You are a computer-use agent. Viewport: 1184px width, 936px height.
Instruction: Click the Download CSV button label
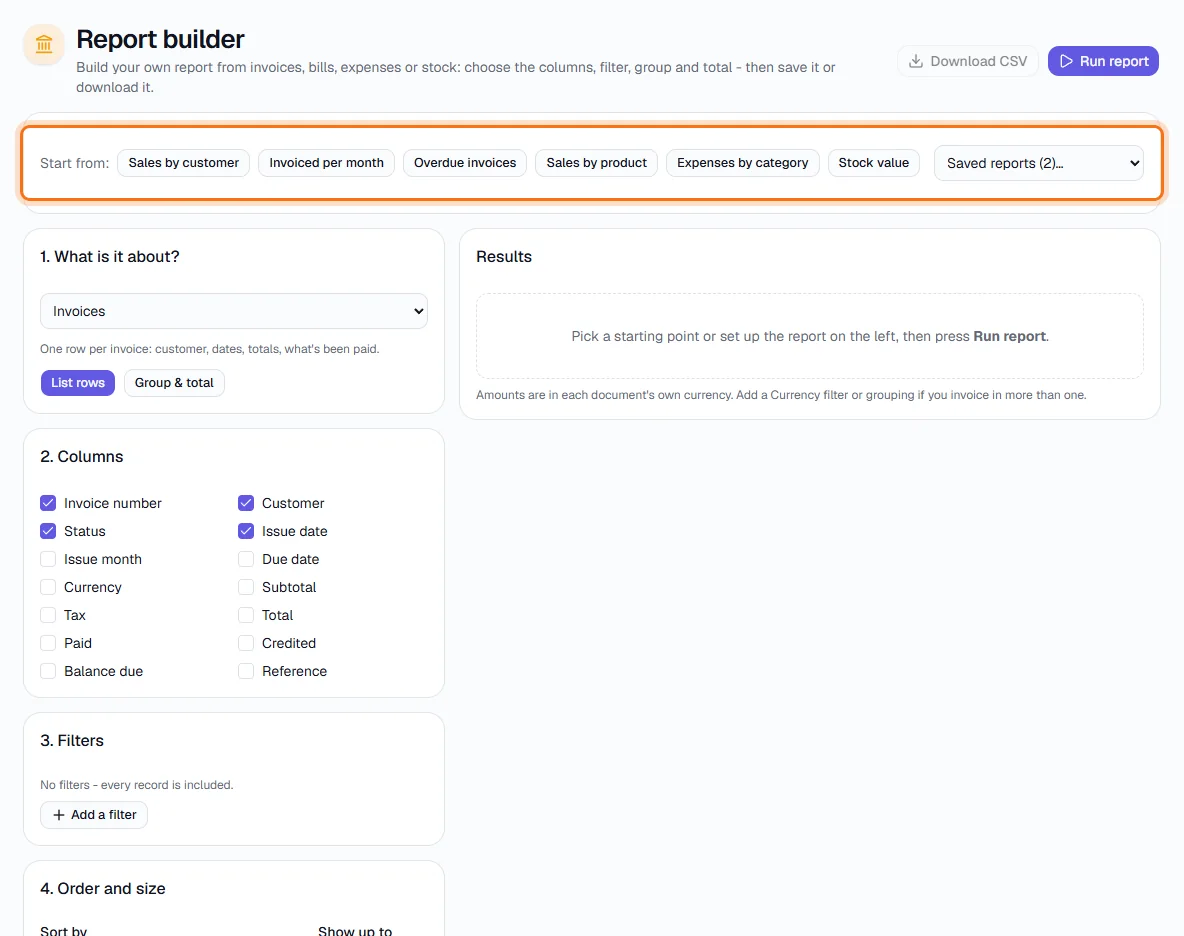click(979, 61)
